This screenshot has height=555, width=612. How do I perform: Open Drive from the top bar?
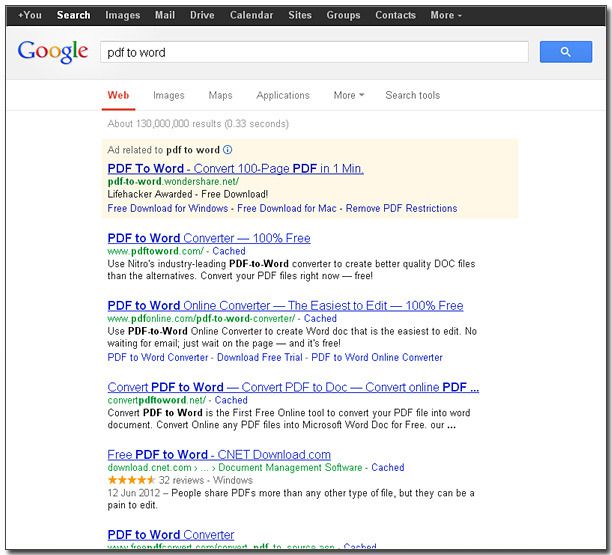202,15
